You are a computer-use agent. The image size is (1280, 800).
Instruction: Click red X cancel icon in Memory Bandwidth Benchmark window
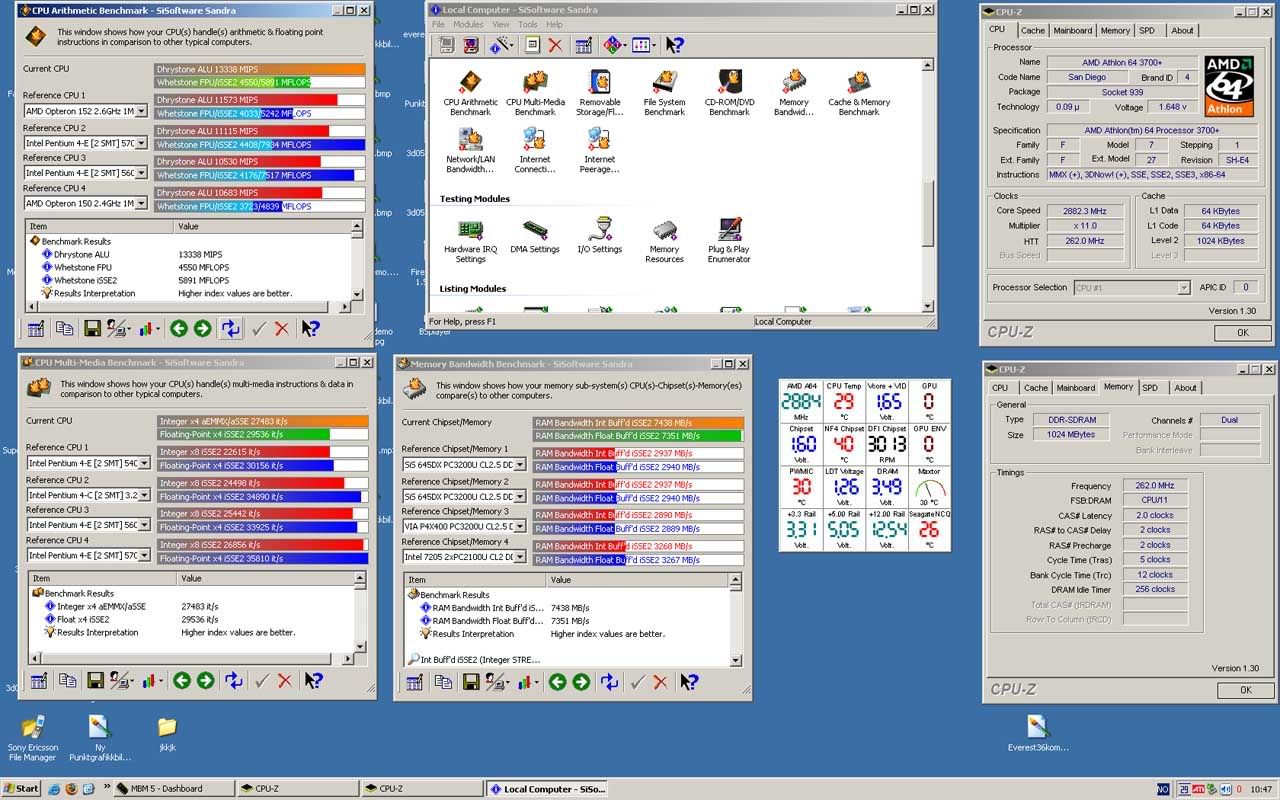click(660, 682)
